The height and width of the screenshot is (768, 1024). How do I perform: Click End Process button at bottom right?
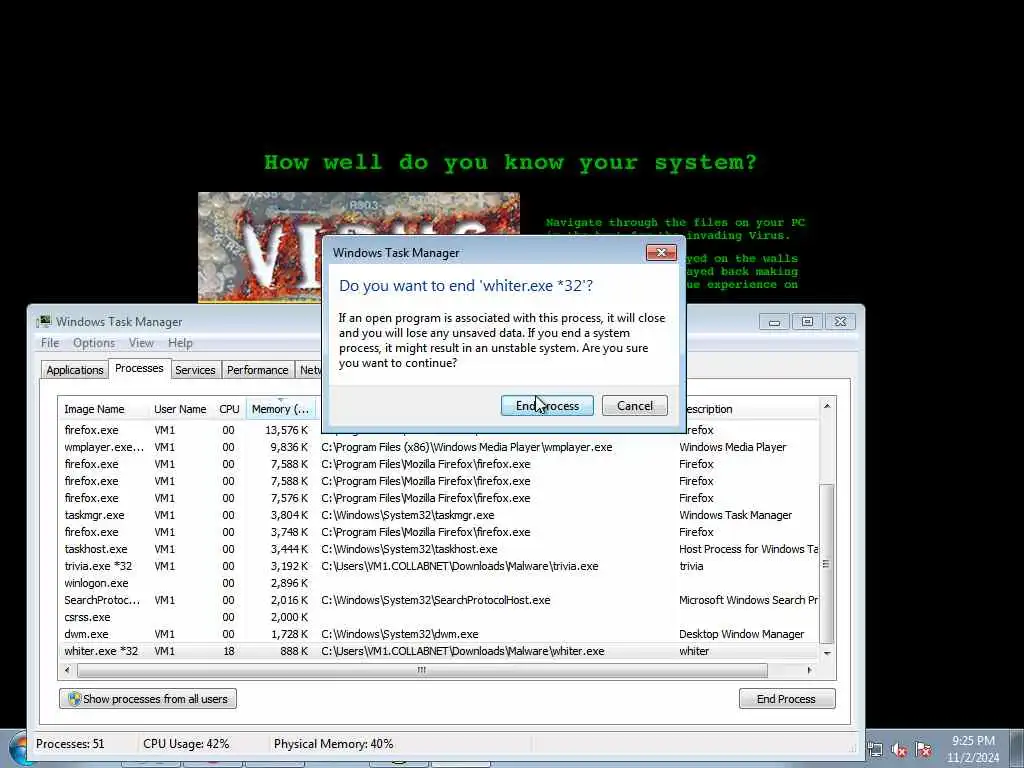pos(787,699)
